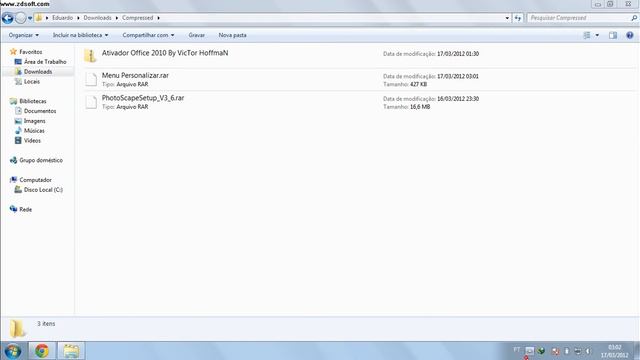Select Computador in the navigation pane
Image resolution: width=640 pixels, height=360 pixels.
[36, 180]
